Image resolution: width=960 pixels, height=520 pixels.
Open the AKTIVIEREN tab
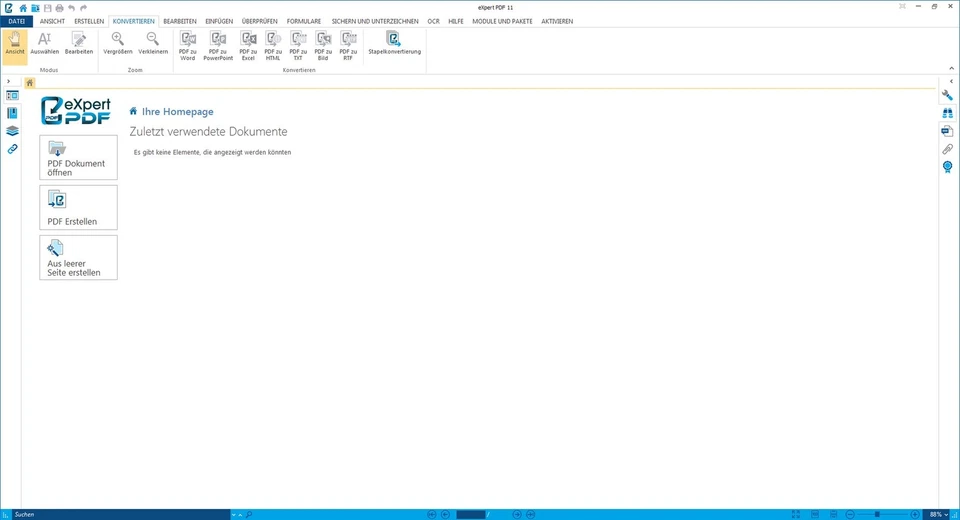tap(557, 21)
